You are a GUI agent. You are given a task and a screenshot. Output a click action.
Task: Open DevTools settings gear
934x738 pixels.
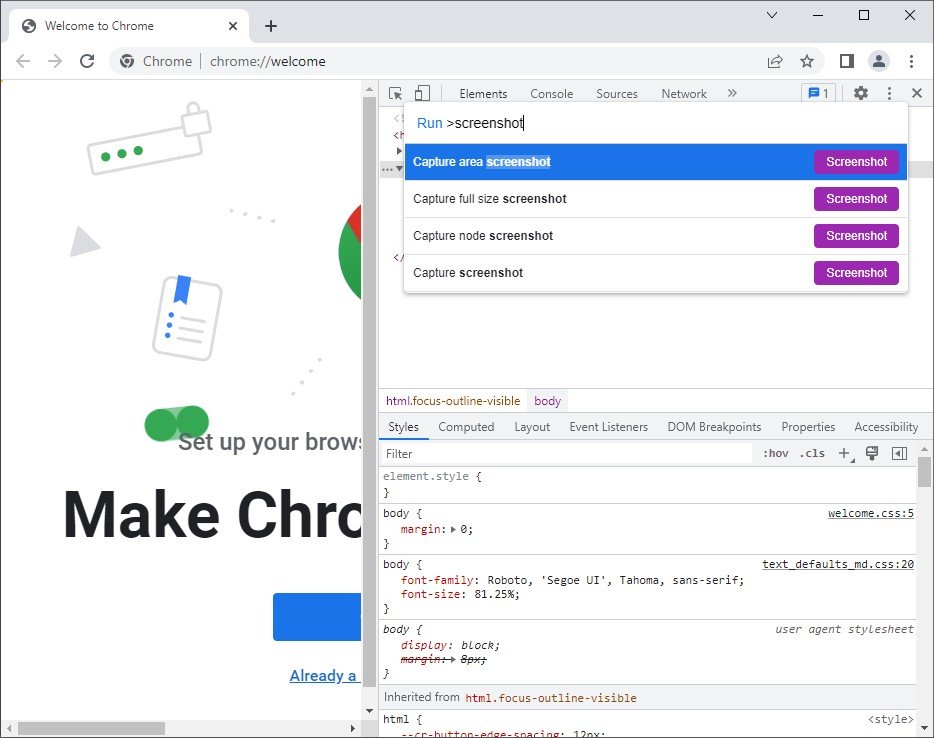[861, 93]
